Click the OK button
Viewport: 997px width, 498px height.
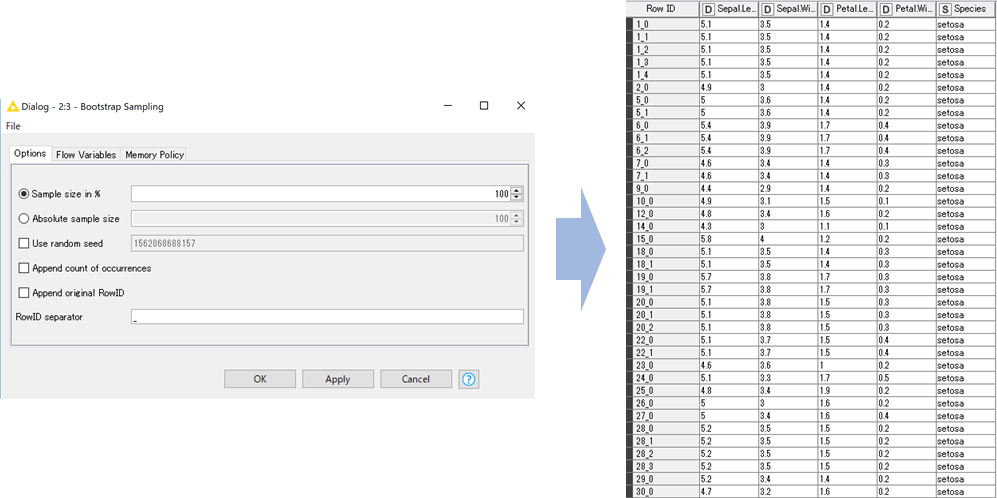pos(259,379)
